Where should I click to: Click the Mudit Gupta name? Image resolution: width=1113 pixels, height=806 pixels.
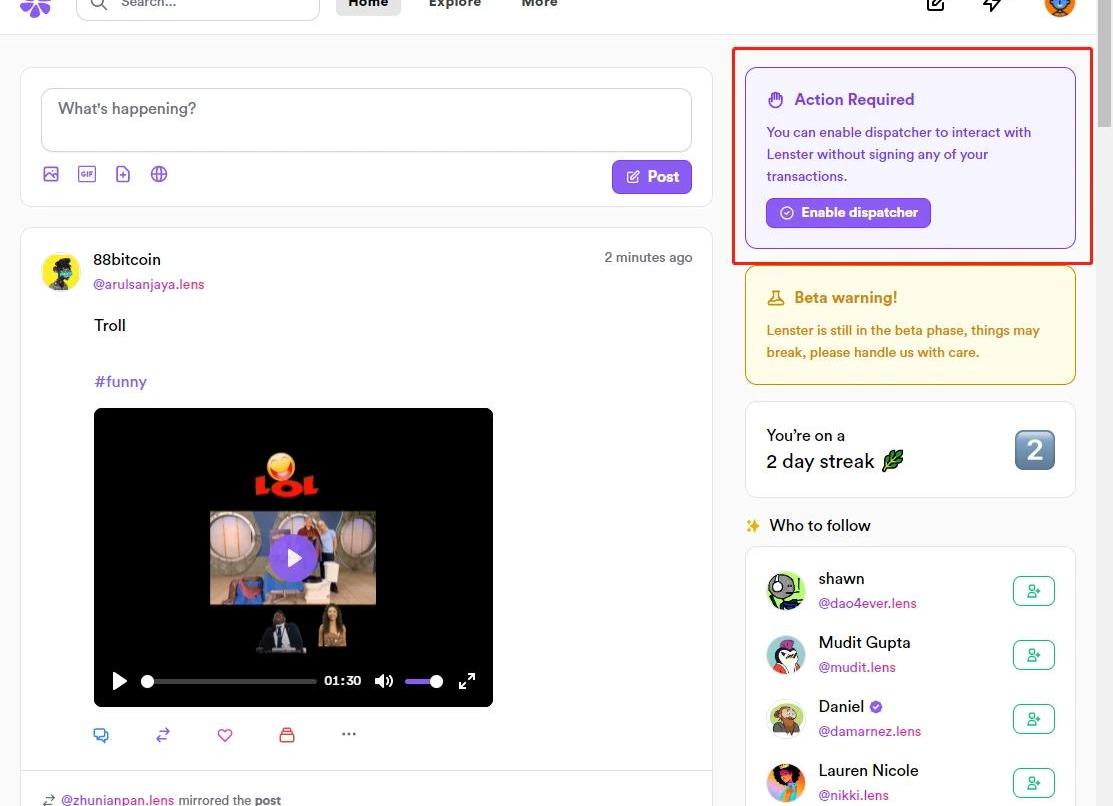click(865, 643)
